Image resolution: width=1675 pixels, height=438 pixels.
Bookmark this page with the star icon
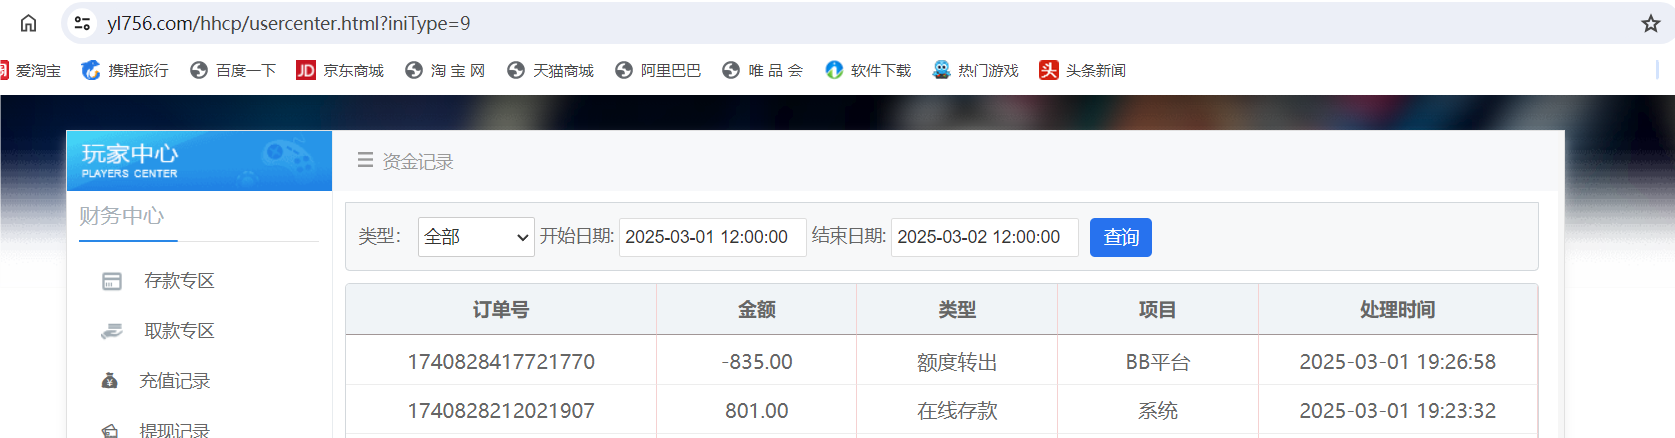click(x=1651, y=23)
